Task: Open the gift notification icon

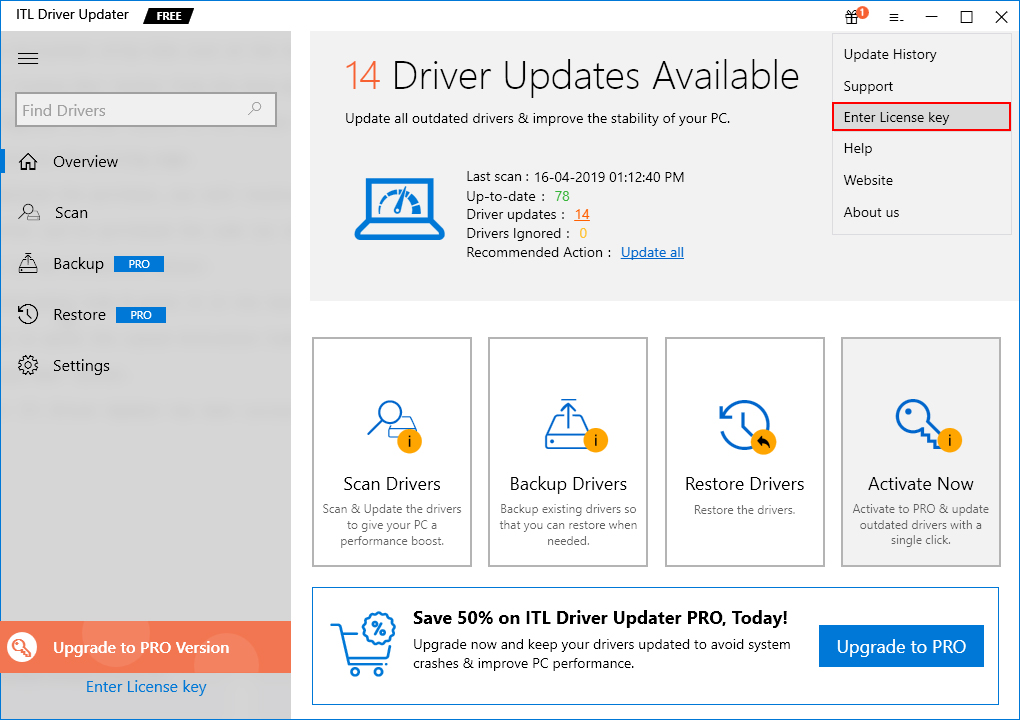Action: pos(855,16)
